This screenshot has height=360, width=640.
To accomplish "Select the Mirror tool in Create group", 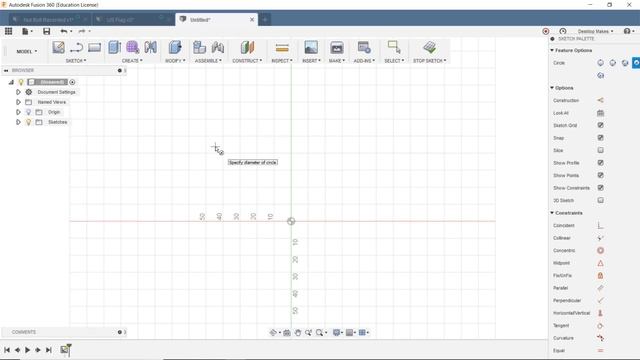I will click(151, 47).
